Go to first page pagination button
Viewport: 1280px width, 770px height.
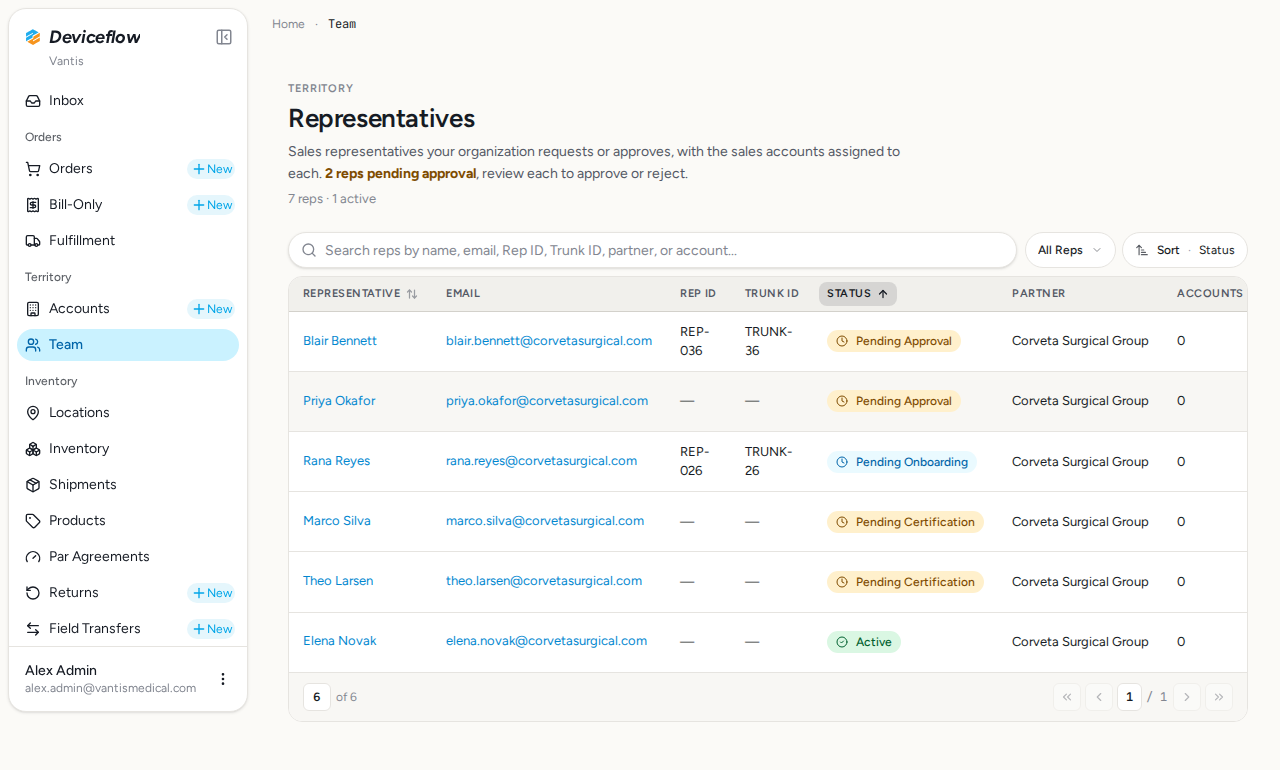click(1067, 697)
